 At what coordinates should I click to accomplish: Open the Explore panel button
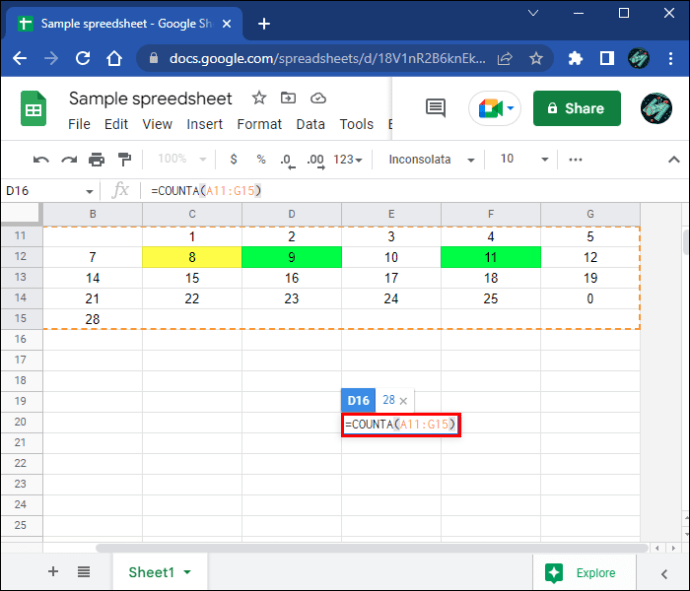(584, 573)
